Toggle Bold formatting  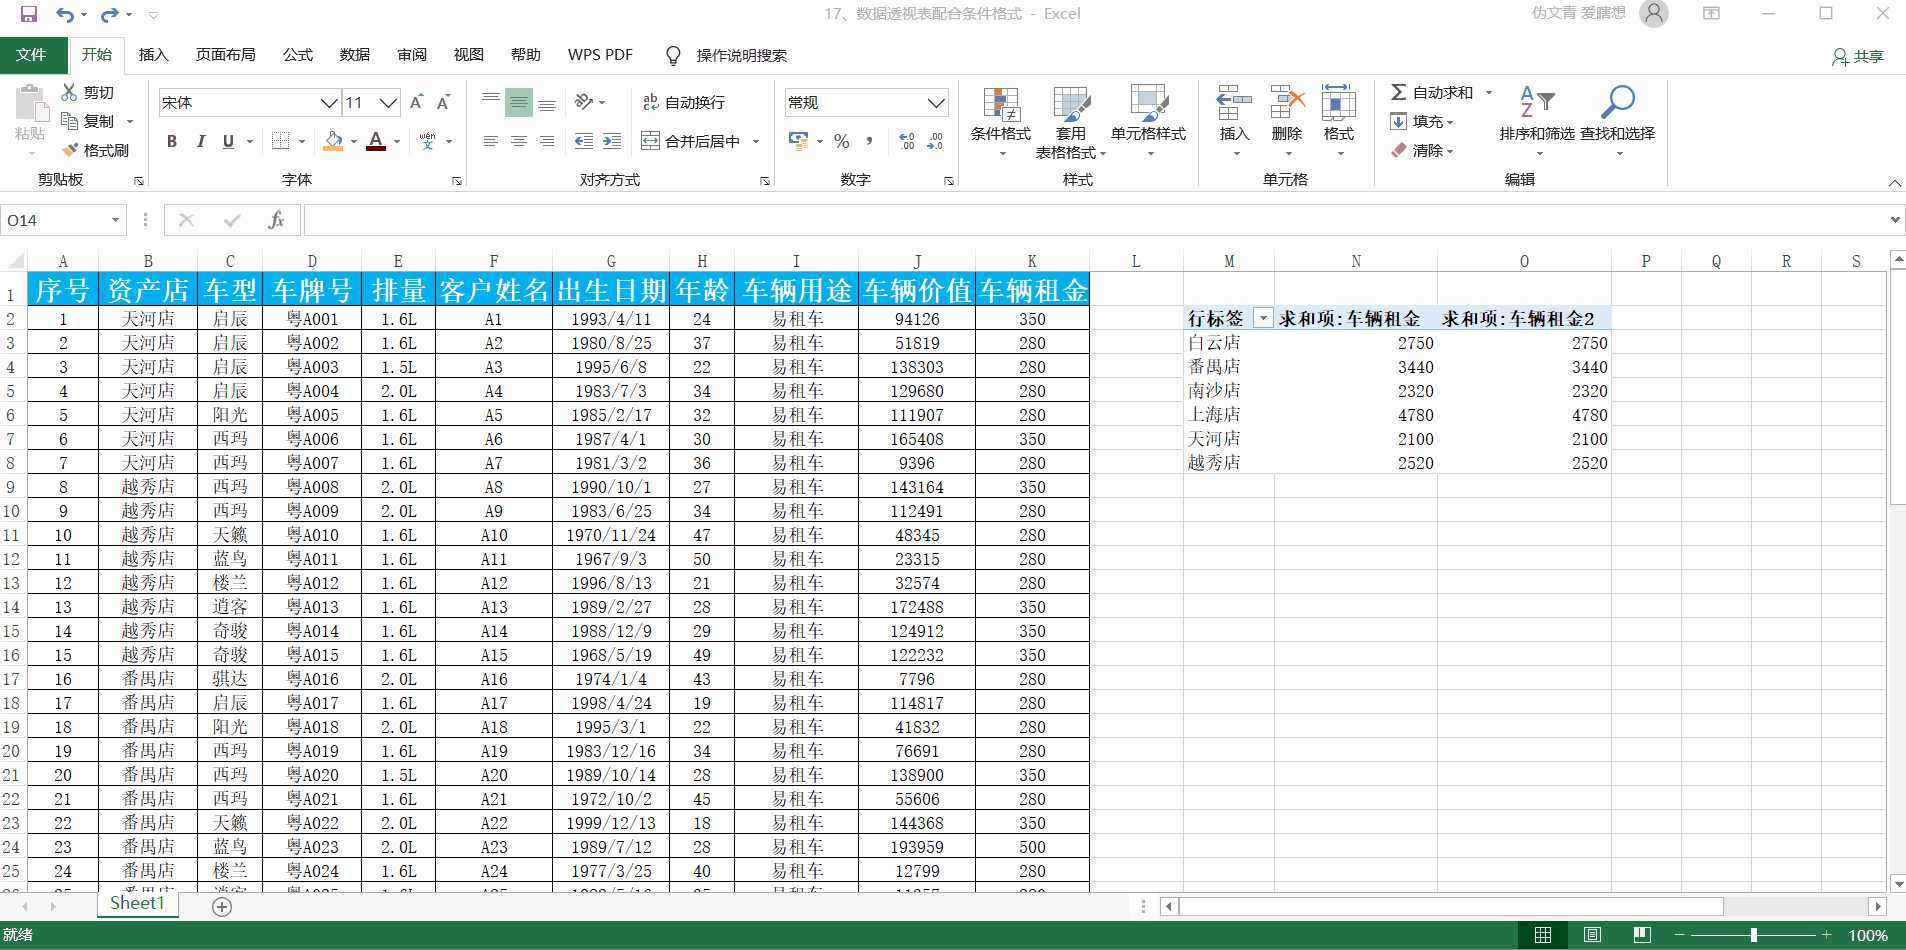tap(172, 141)
